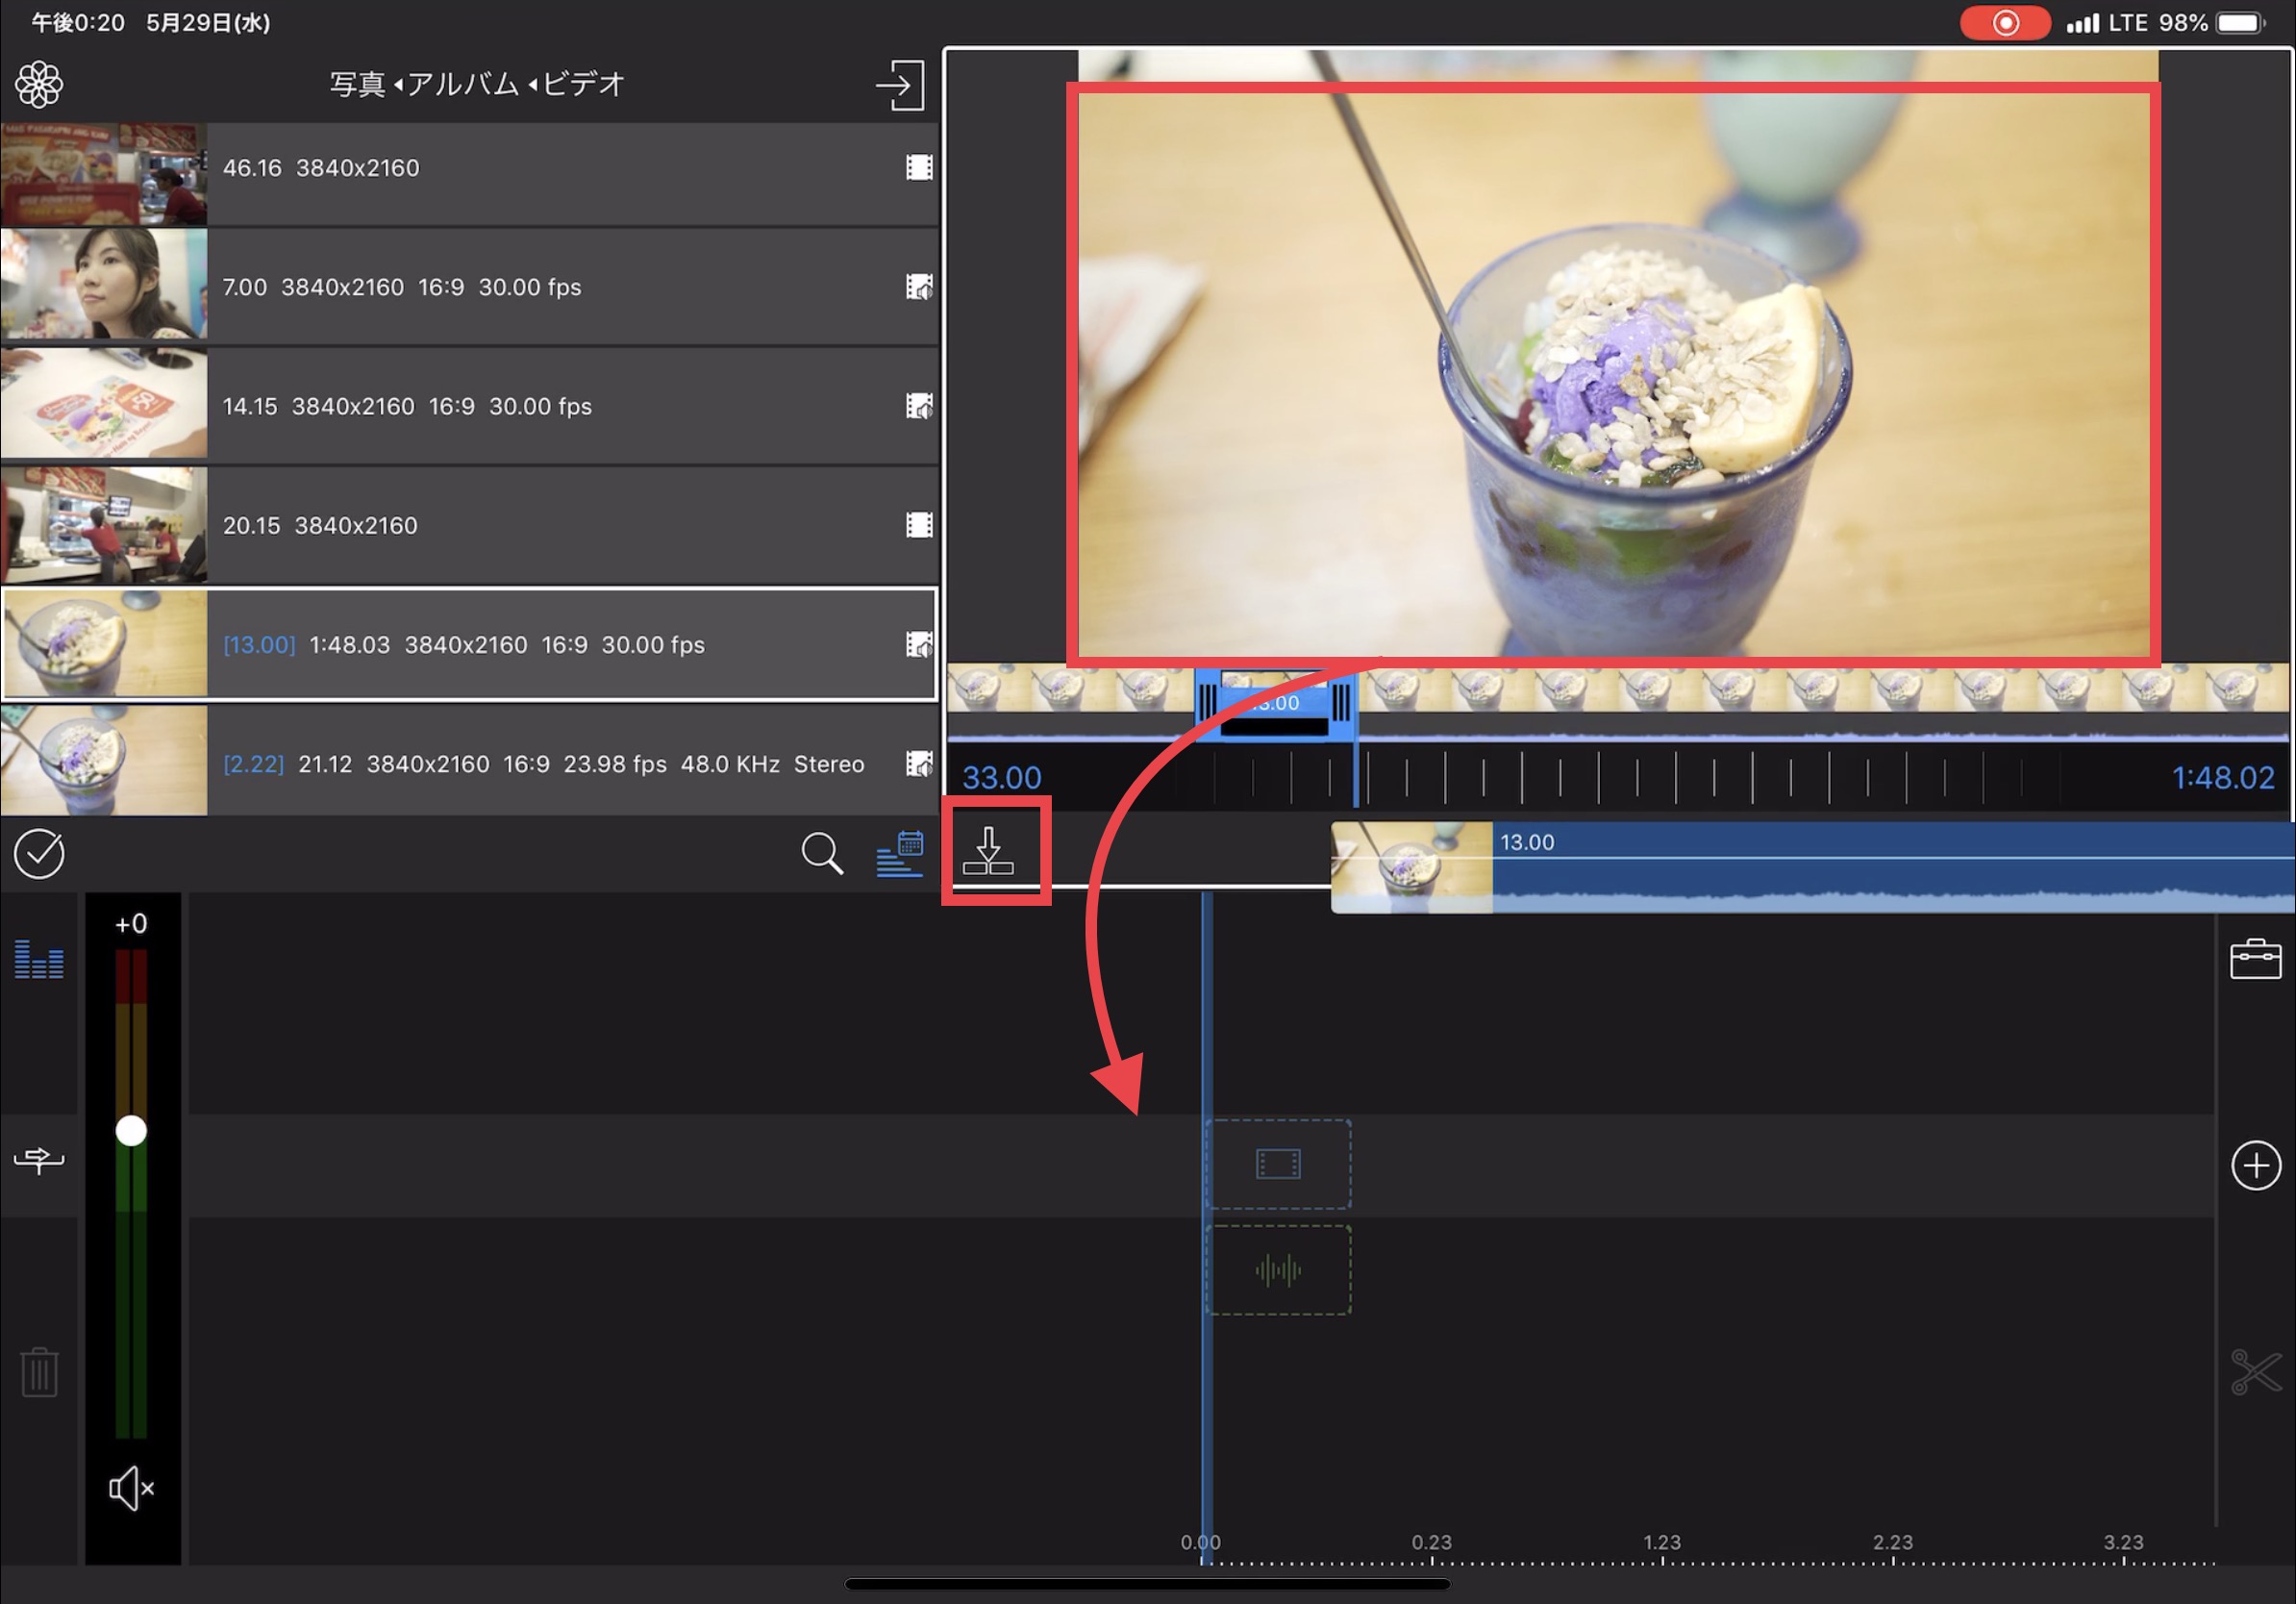Click the 21.12 23.98 fps clip thumbnail
2296x1604 pixels.
point(104,762)
